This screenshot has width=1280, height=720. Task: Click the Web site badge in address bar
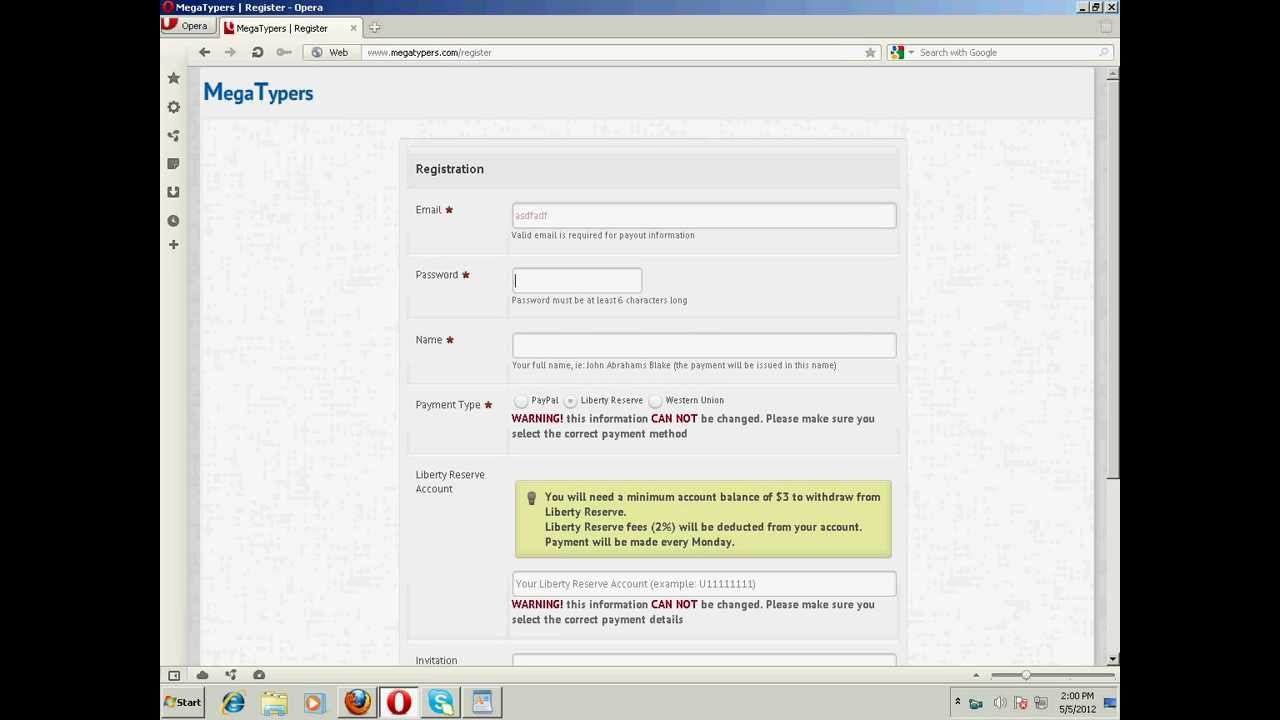(x=330, y=52)
